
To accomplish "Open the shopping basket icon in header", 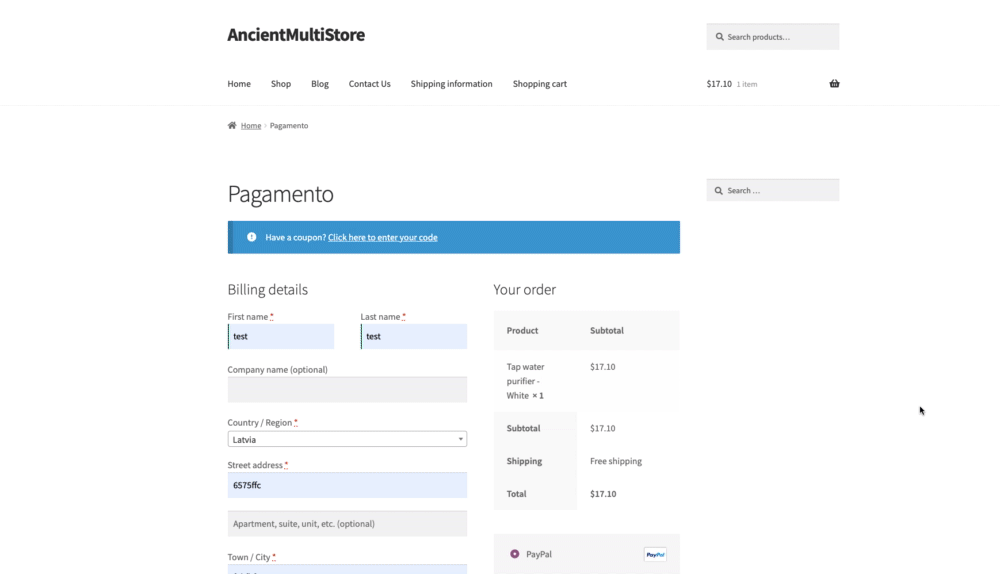I will tap(834, 84).
